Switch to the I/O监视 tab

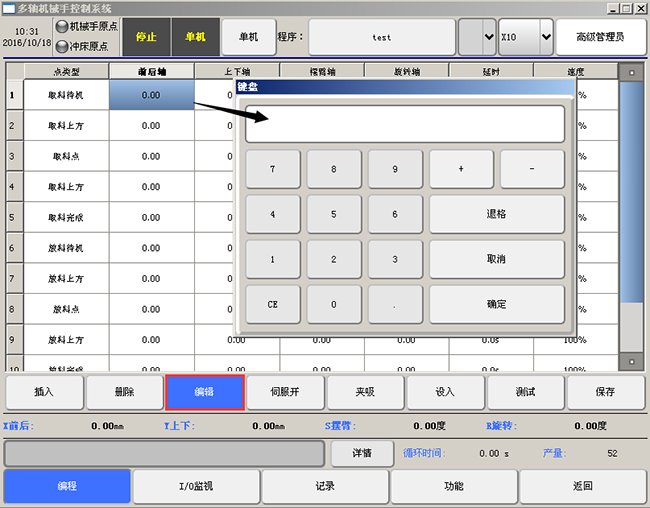[197, 486]
